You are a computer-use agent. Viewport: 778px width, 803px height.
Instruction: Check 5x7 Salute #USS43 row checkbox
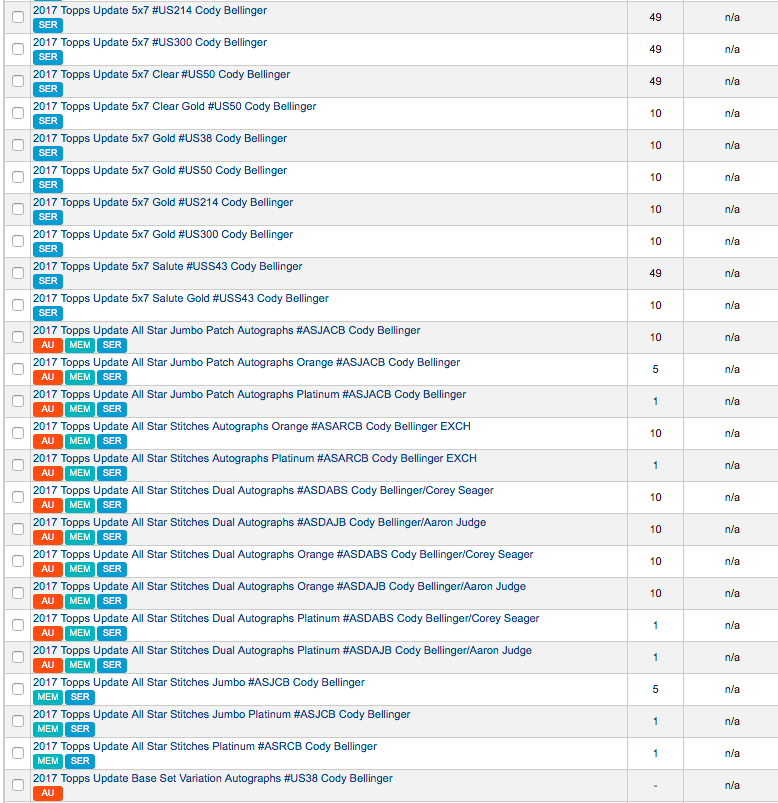[18, 273]
